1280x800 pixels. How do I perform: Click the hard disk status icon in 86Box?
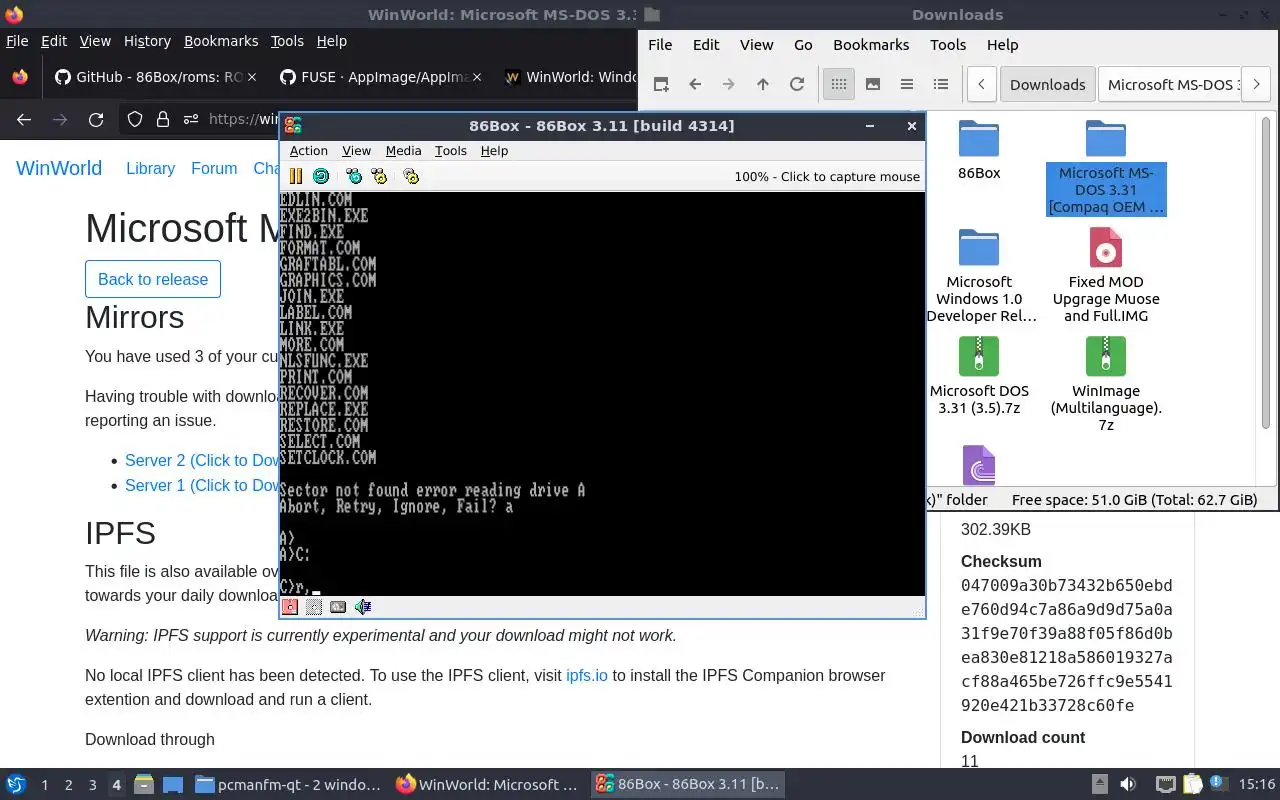pyautogui.click(x=338, y=606)
